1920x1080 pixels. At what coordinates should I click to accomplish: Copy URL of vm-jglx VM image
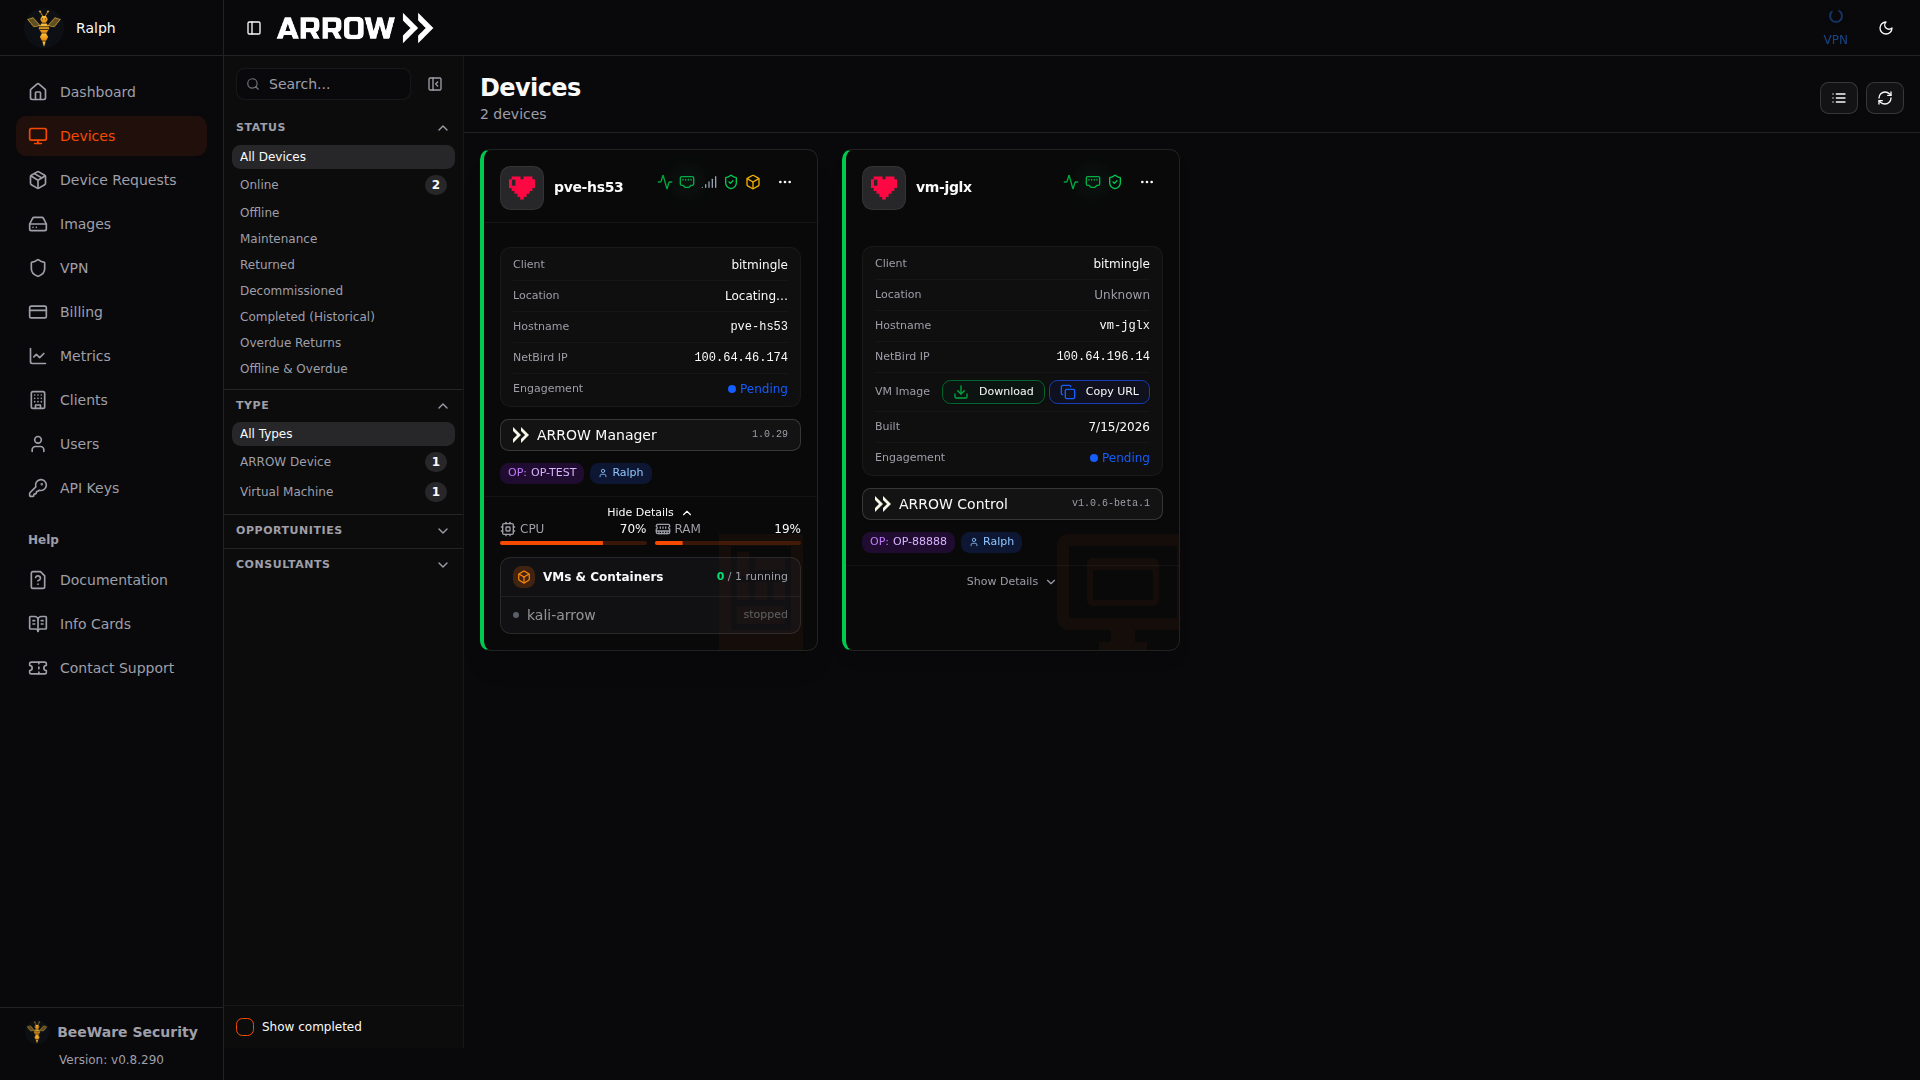(x=1099, y=392)
